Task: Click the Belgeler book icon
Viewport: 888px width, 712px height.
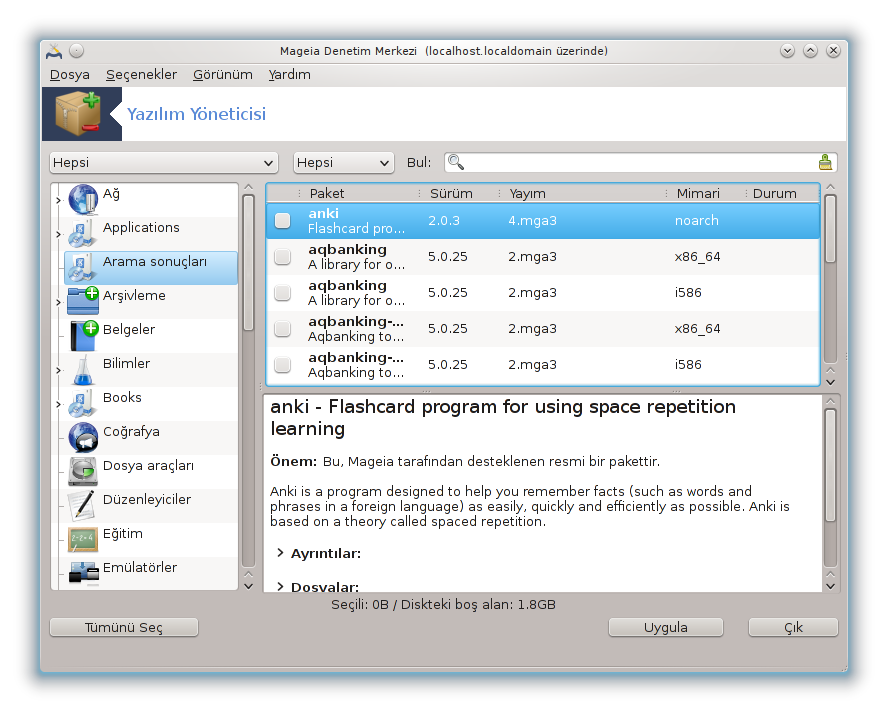Action: point(83,335)
